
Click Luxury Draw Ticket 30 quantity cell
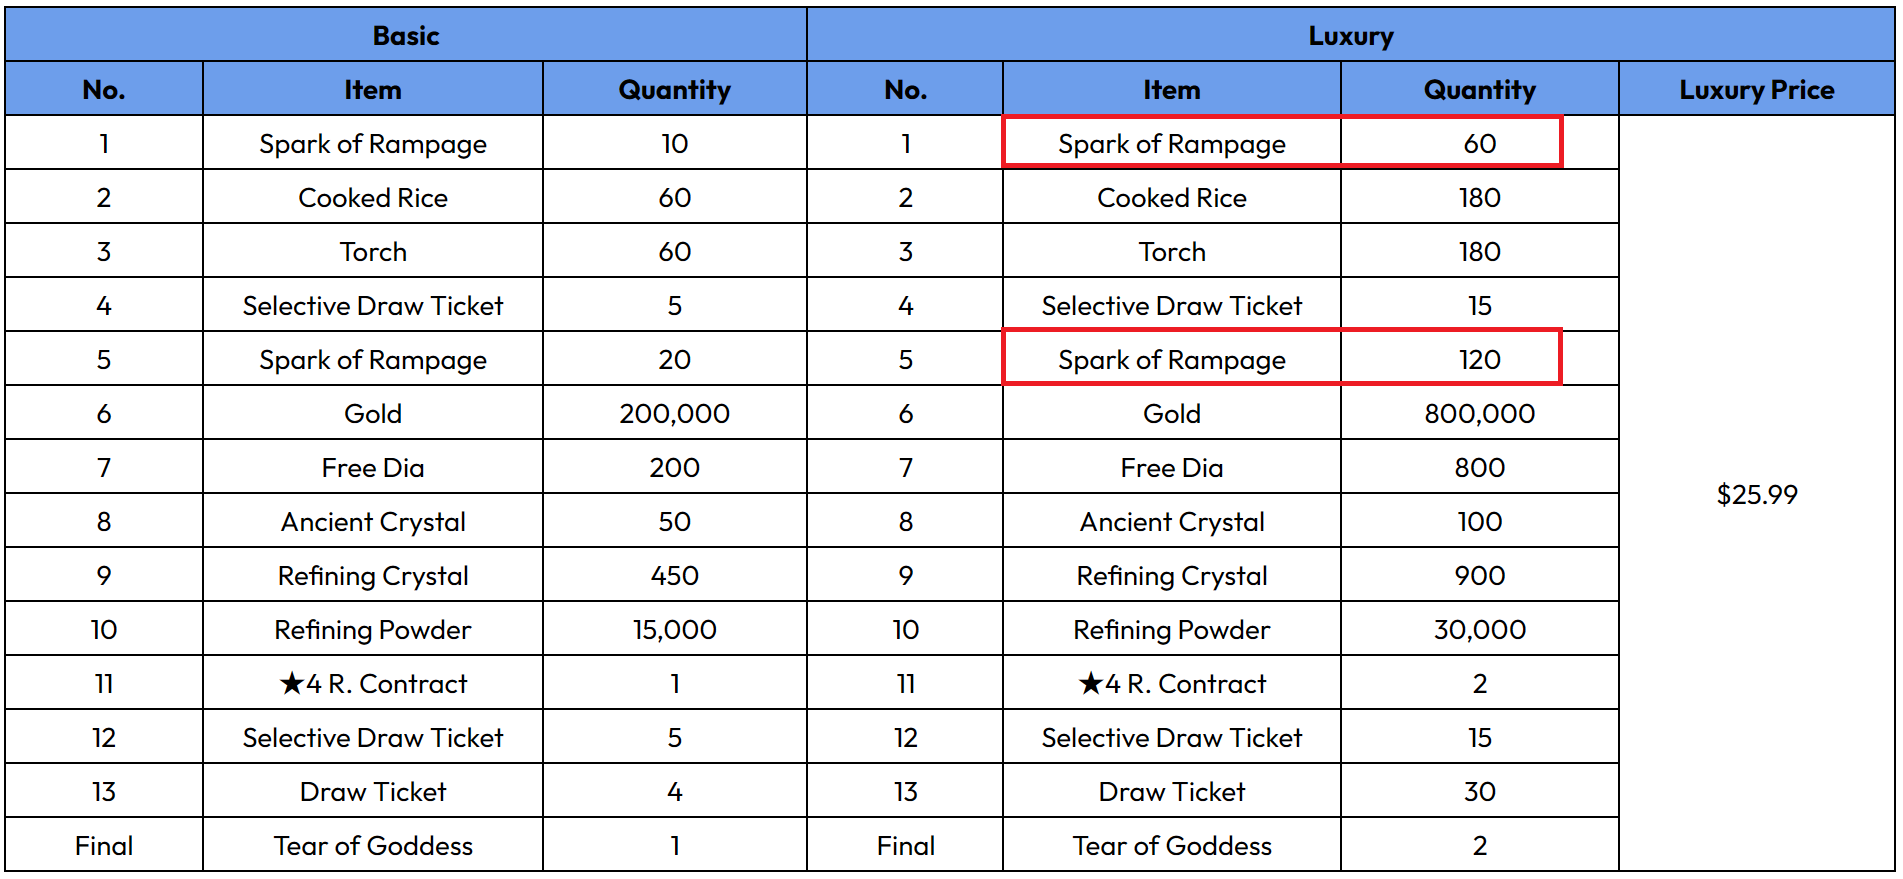[x=1479, y=791]
